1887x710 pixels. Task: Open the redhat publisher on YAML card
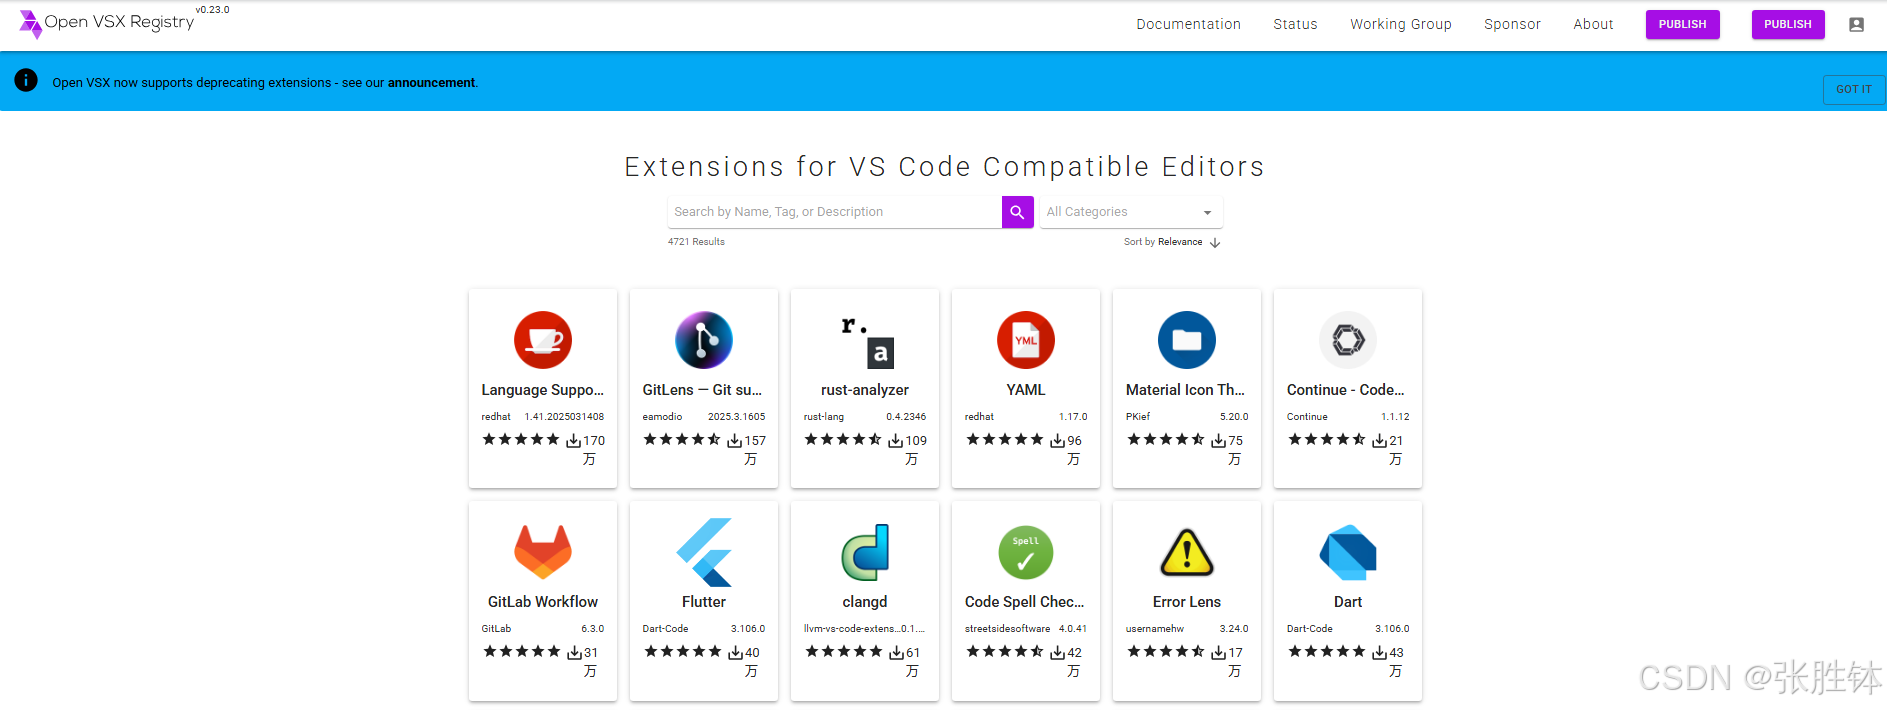[979, 417]
